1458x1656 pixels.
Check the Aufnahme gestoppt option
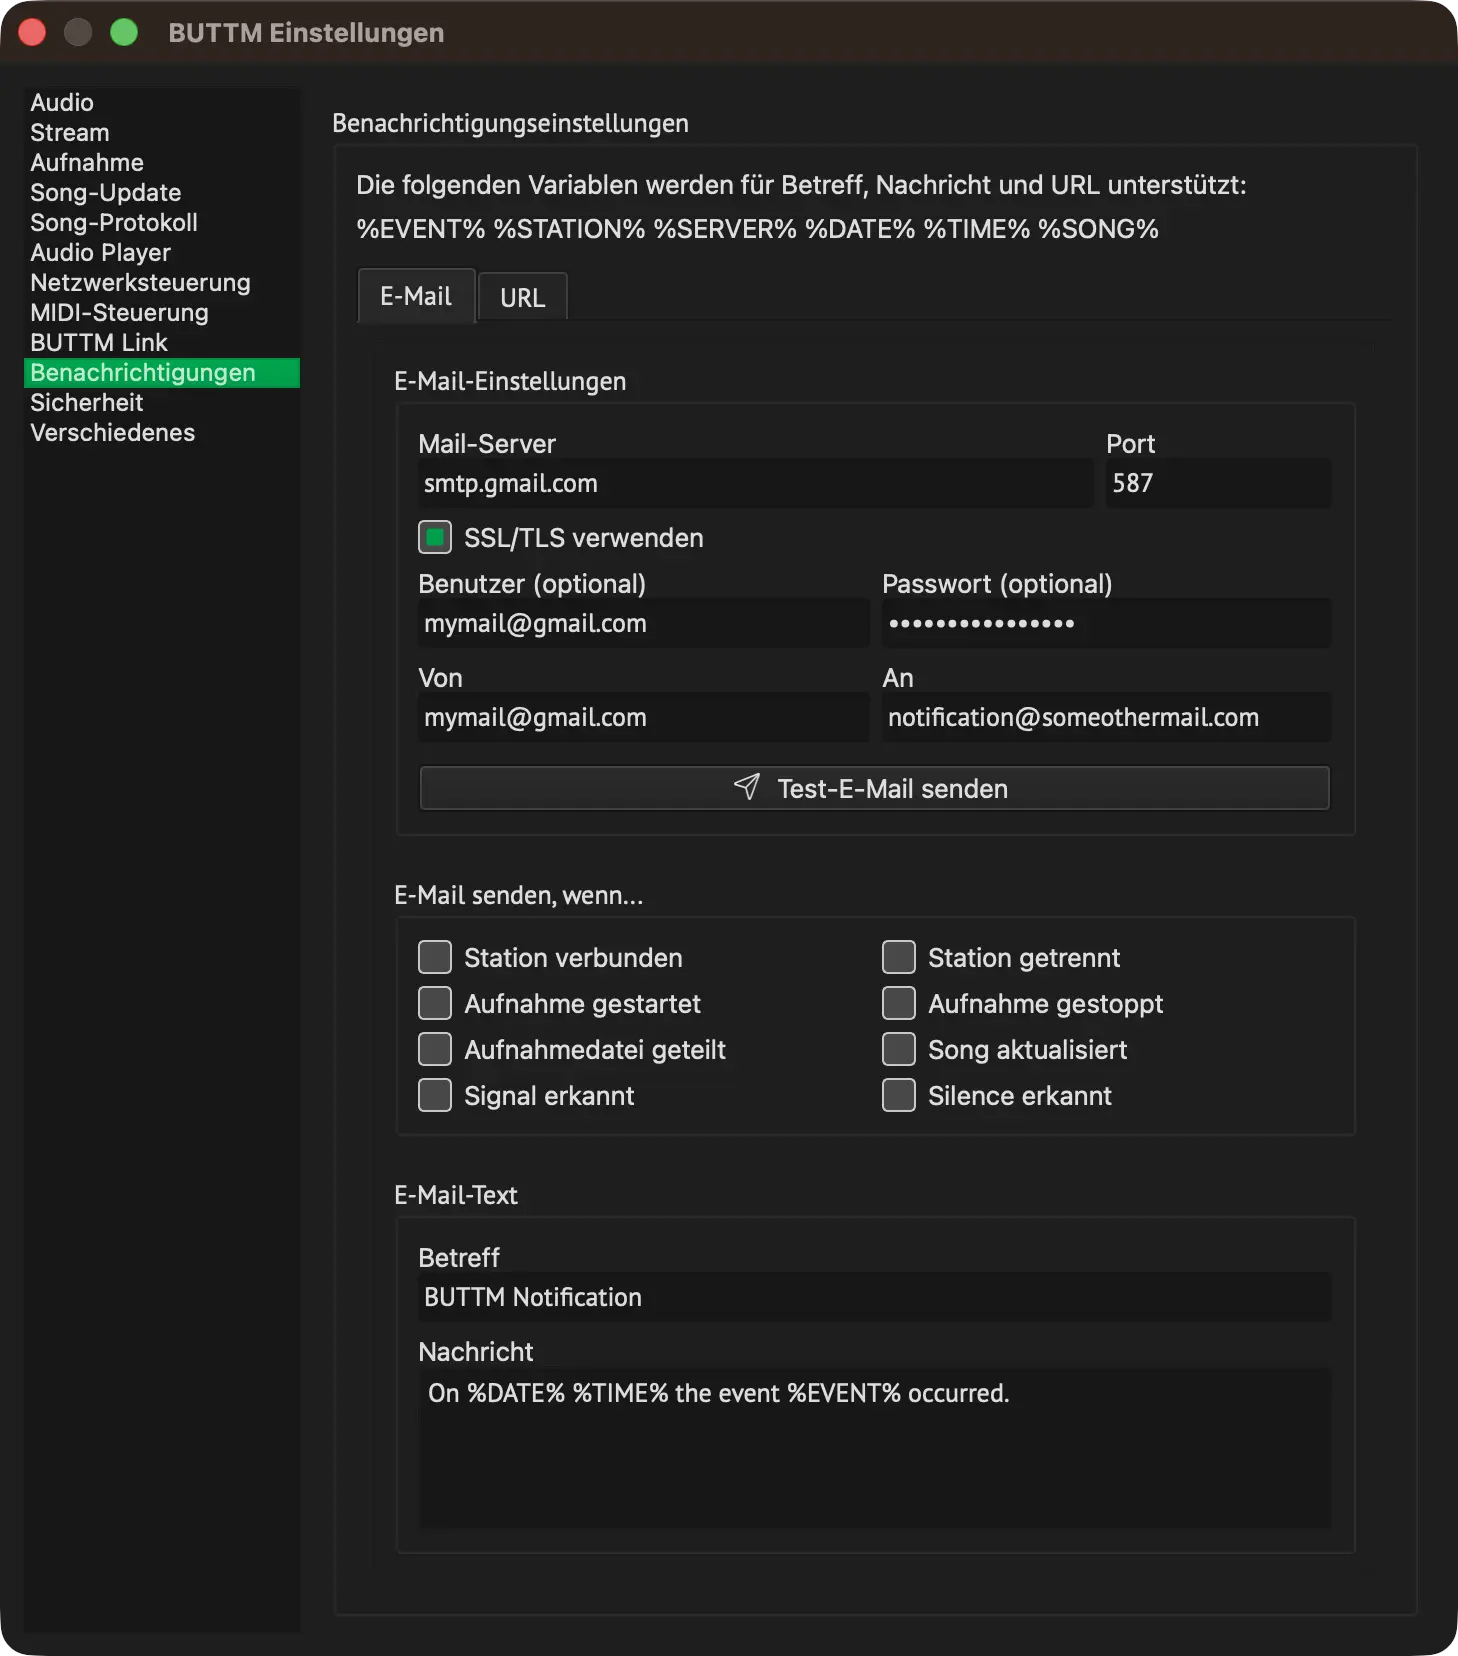[899, 1003]
